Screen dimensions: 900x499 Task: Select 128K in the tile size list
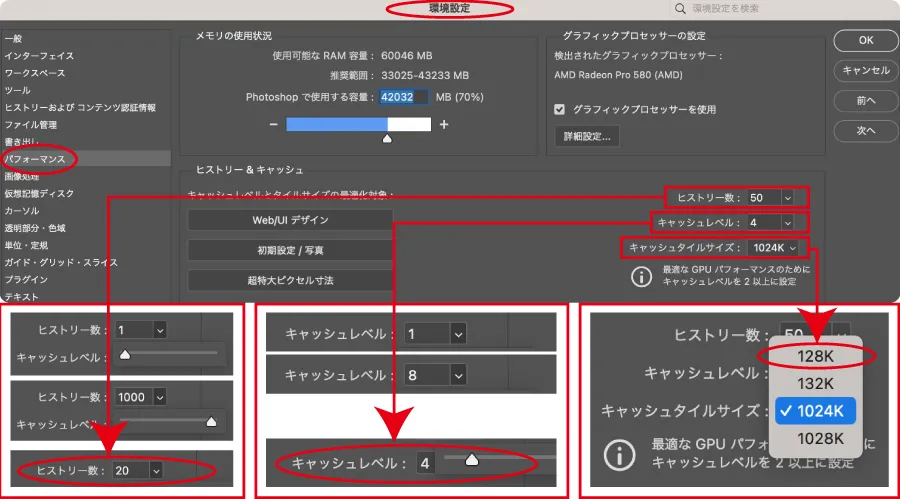[818, 356]
